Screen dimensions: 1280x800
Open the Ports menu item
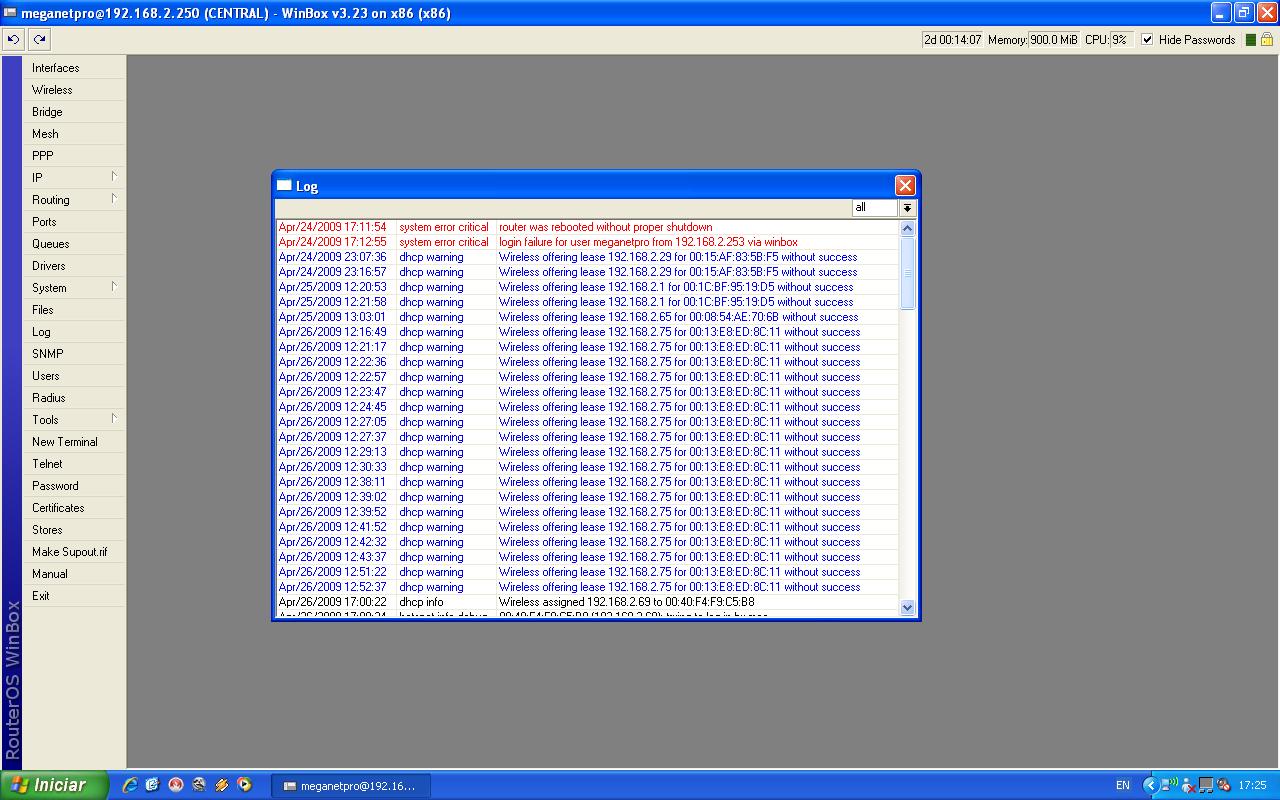[x=74, y=222]
